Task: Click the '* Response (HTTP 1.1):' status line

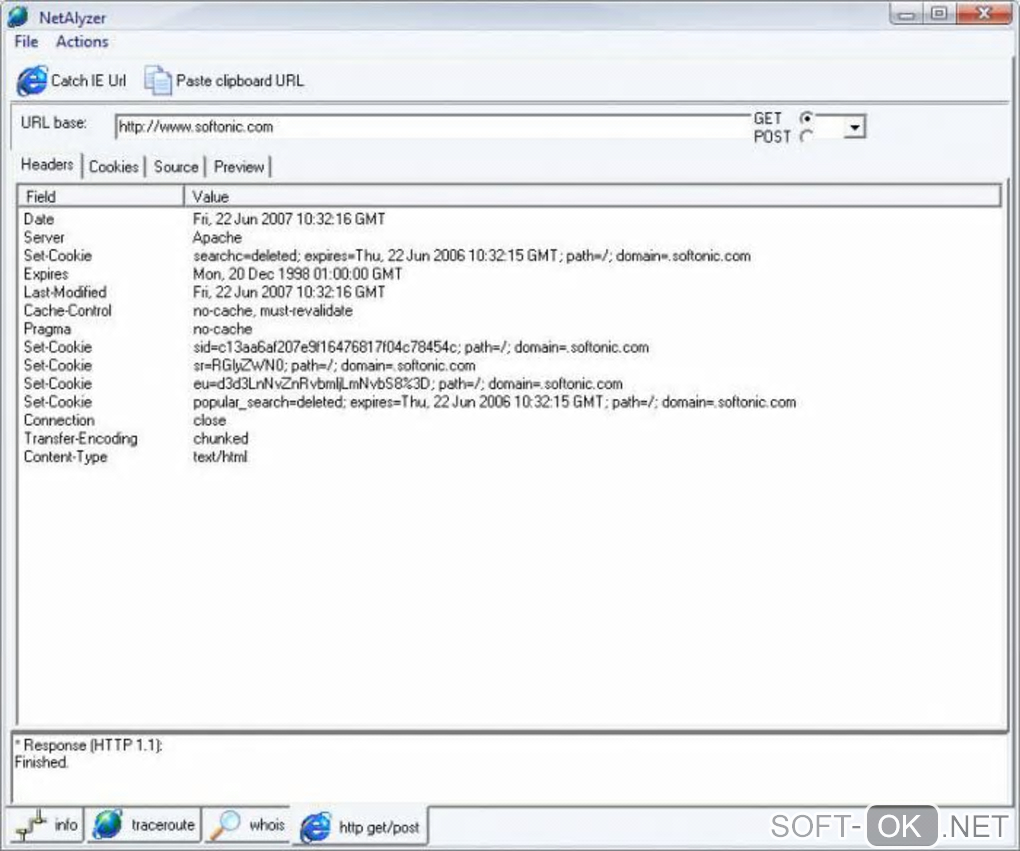Action: 88,745
